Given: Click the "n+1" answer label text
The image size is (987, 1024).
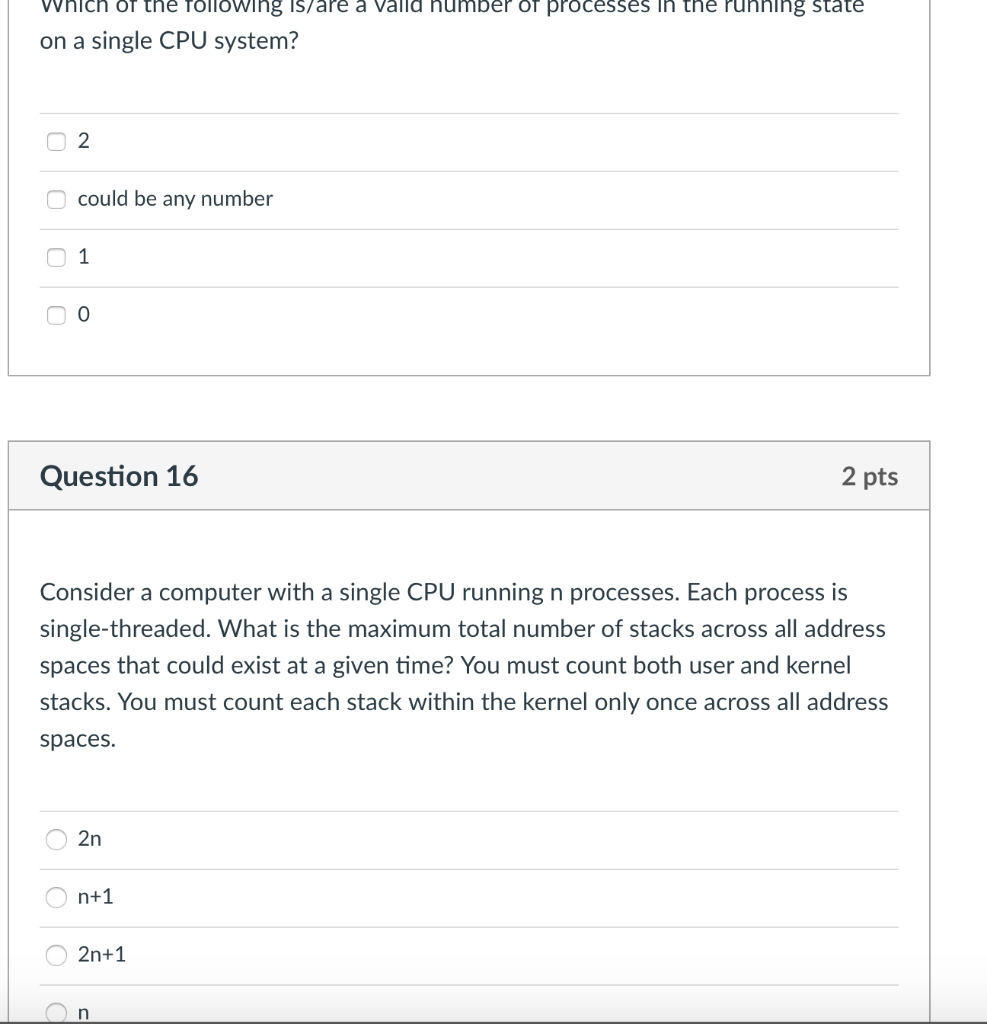Looking at the screenshot, I should click(x=96, y=897).
